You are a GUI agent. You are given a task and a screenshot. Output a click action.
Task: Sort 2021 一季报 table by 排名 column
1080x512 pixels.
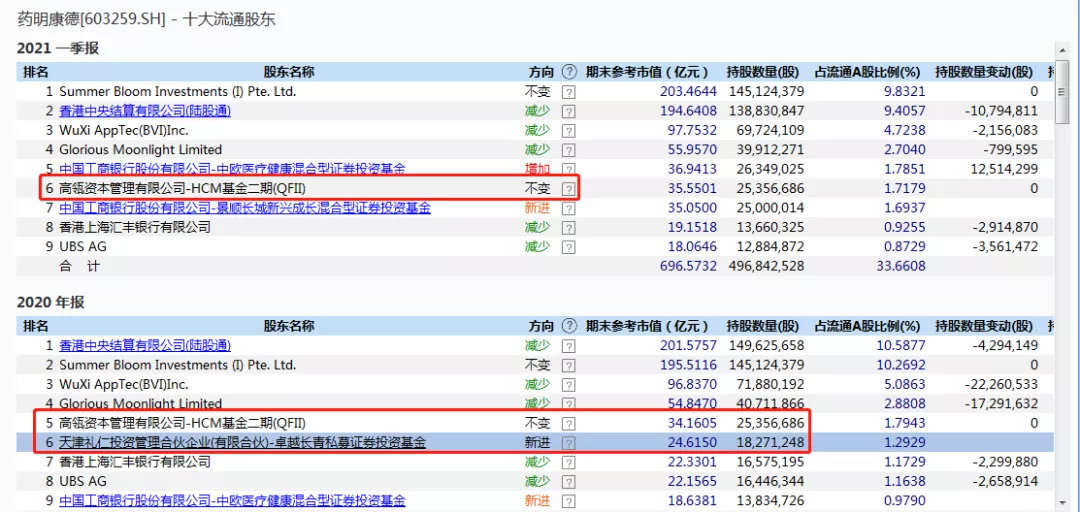(36, 72)
